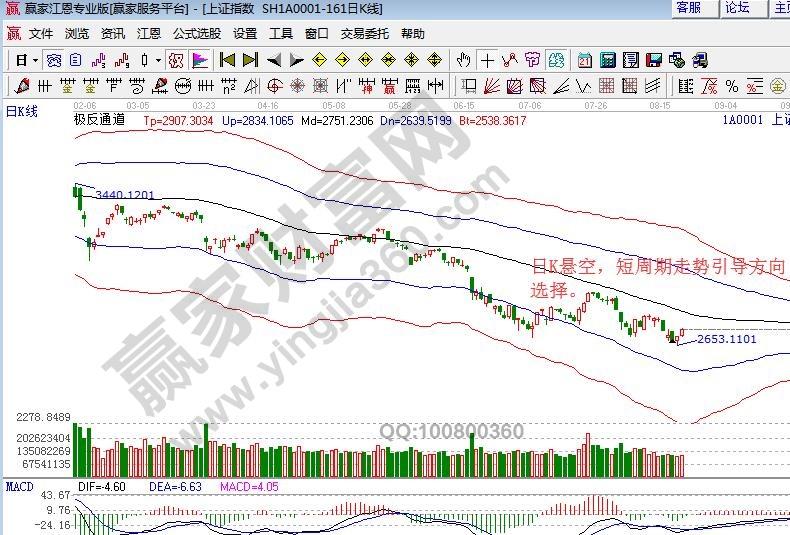The height and width of the screenshot is (535, 790).
Task: Open the 公式选股 menu
Action: click(197, 33)
